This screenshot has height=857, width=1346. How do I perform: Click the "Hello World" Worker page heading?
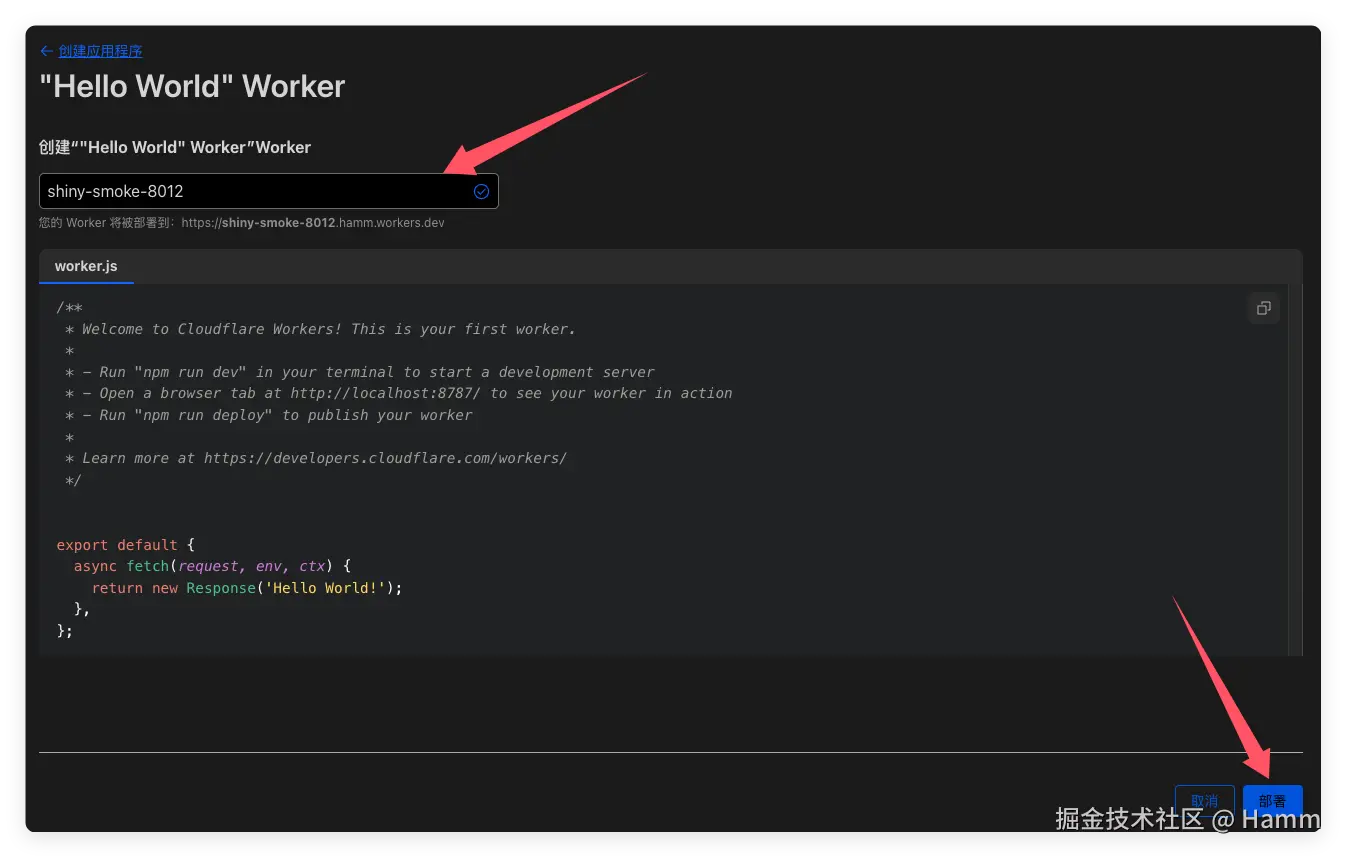192,86
